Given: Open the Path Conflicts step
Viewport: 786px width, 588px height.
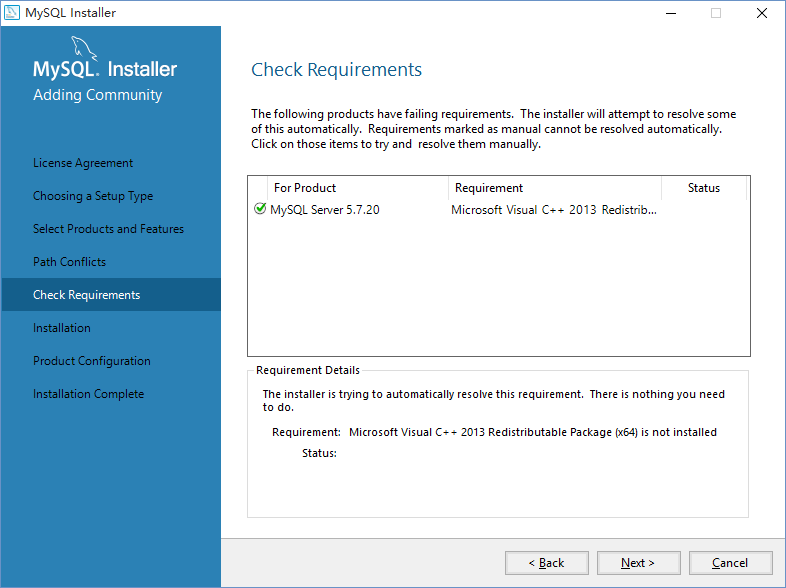Looking at the screenshot, I should pyautogui.click(x=69, y=262).
